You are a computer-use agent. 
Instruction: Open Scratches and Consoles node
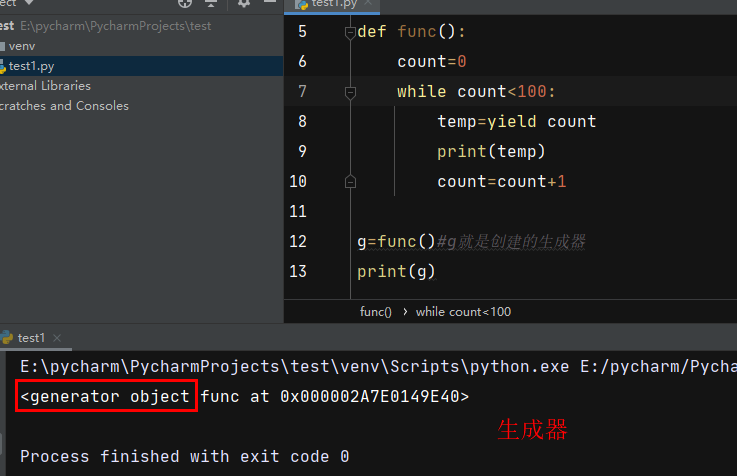coord(64,106)
